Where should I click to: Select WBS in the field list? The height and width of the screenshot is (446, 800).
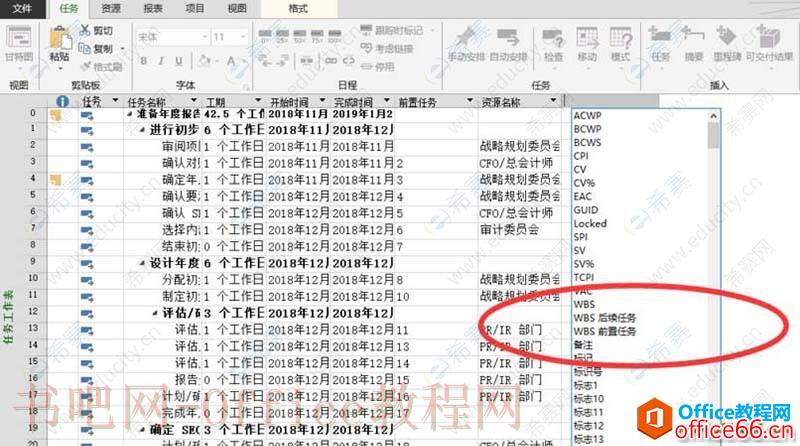(584, 304)
